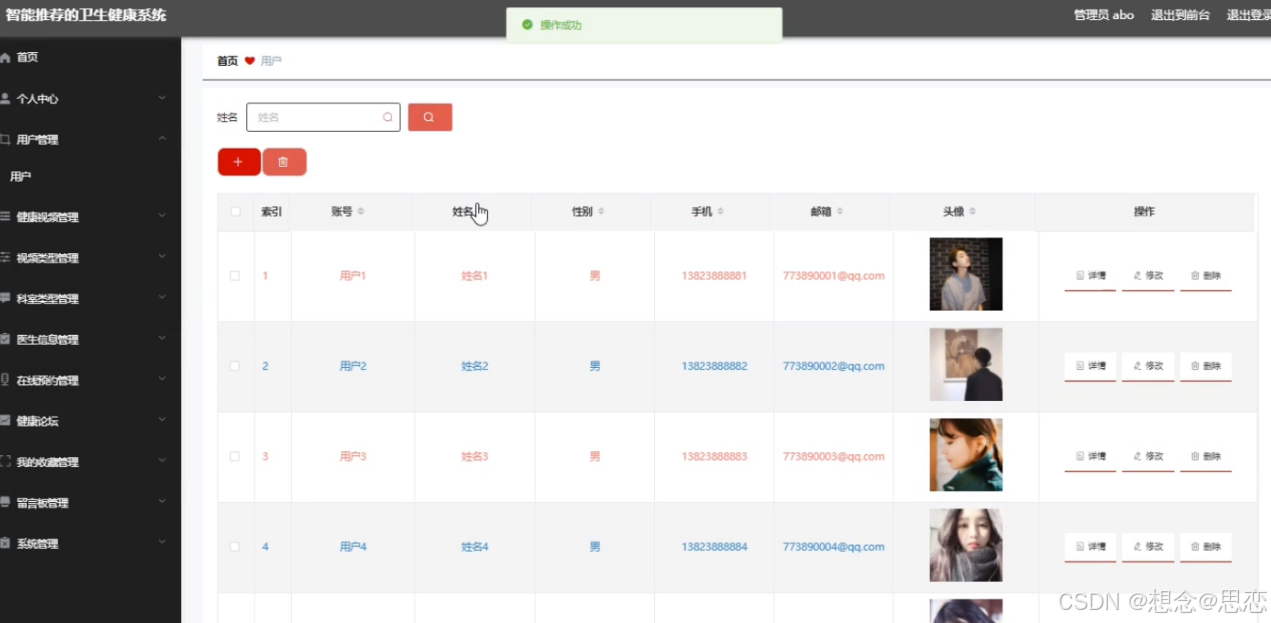Click 详情 button for 用户2
This screenshot has height=623, width=1271.
(x=1090, y=366)
